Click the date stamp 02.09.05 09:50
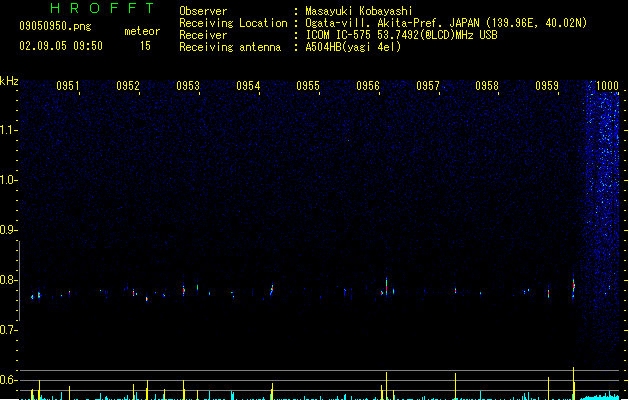This screenshot has height=400, width=629. click(x=61, y=46)
